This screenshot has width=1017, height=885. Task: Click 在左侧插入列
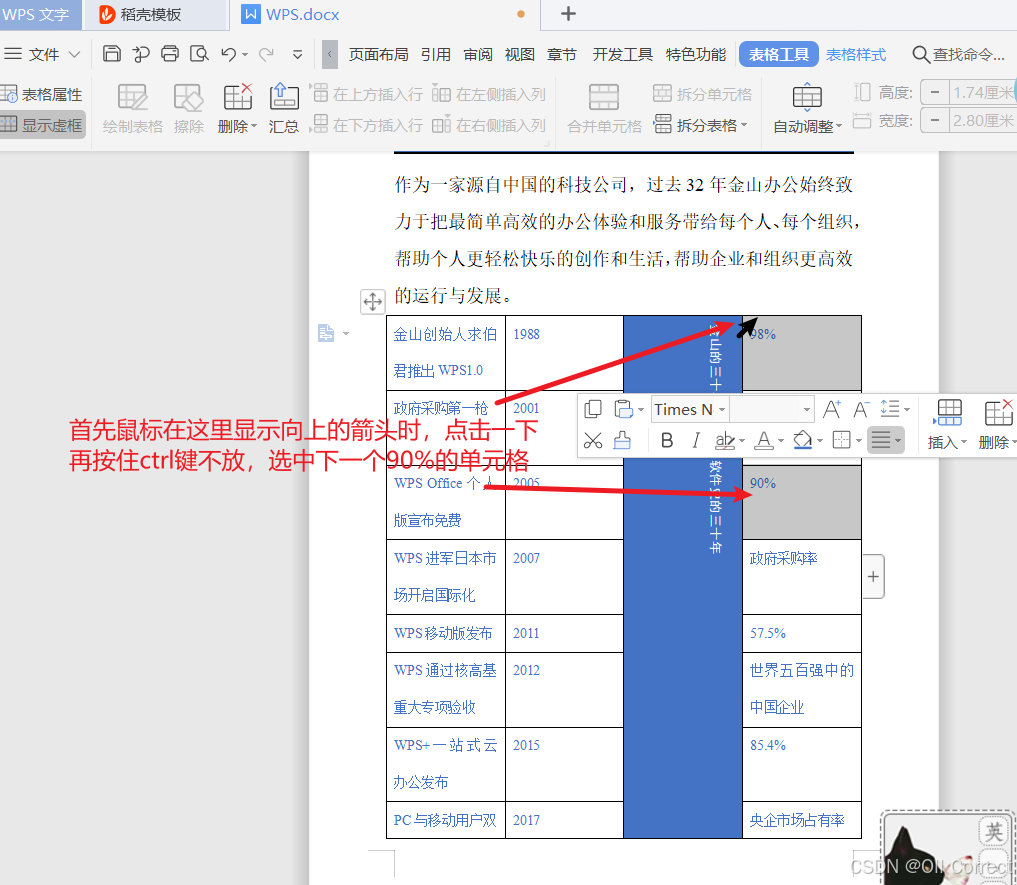(489, 95)
